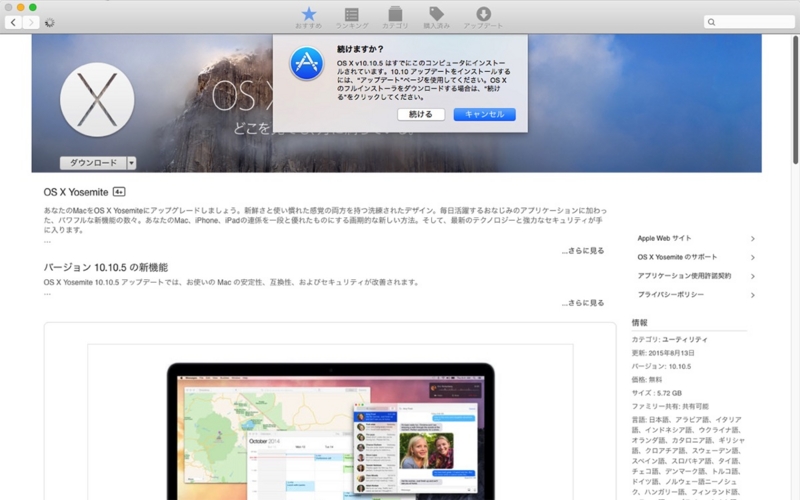Expand the description with さらに見る
The image size is (800, 500).
[x=583, y=251]
